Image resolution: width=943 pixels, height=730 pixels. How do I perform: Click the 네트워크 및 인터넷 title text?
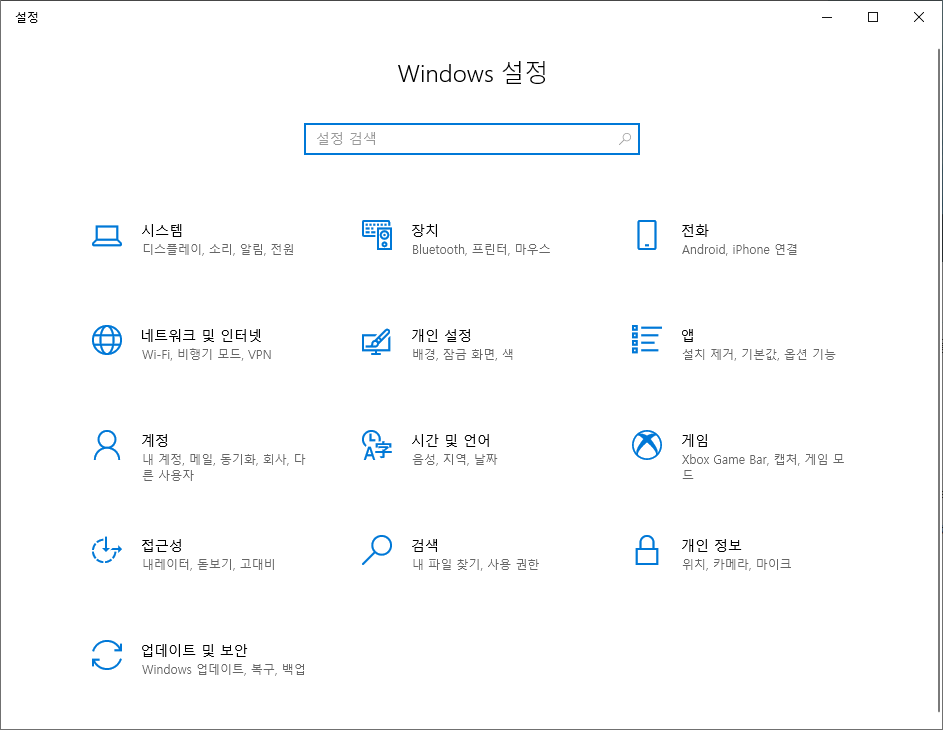(x=201, y=335)
